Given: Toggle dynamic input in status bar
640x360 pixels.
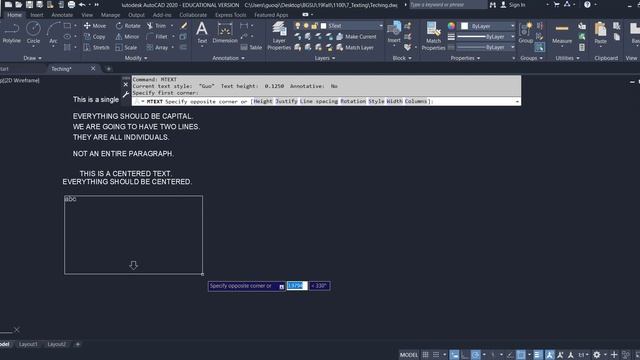Looking at the screenshot, I should (454, 355).
